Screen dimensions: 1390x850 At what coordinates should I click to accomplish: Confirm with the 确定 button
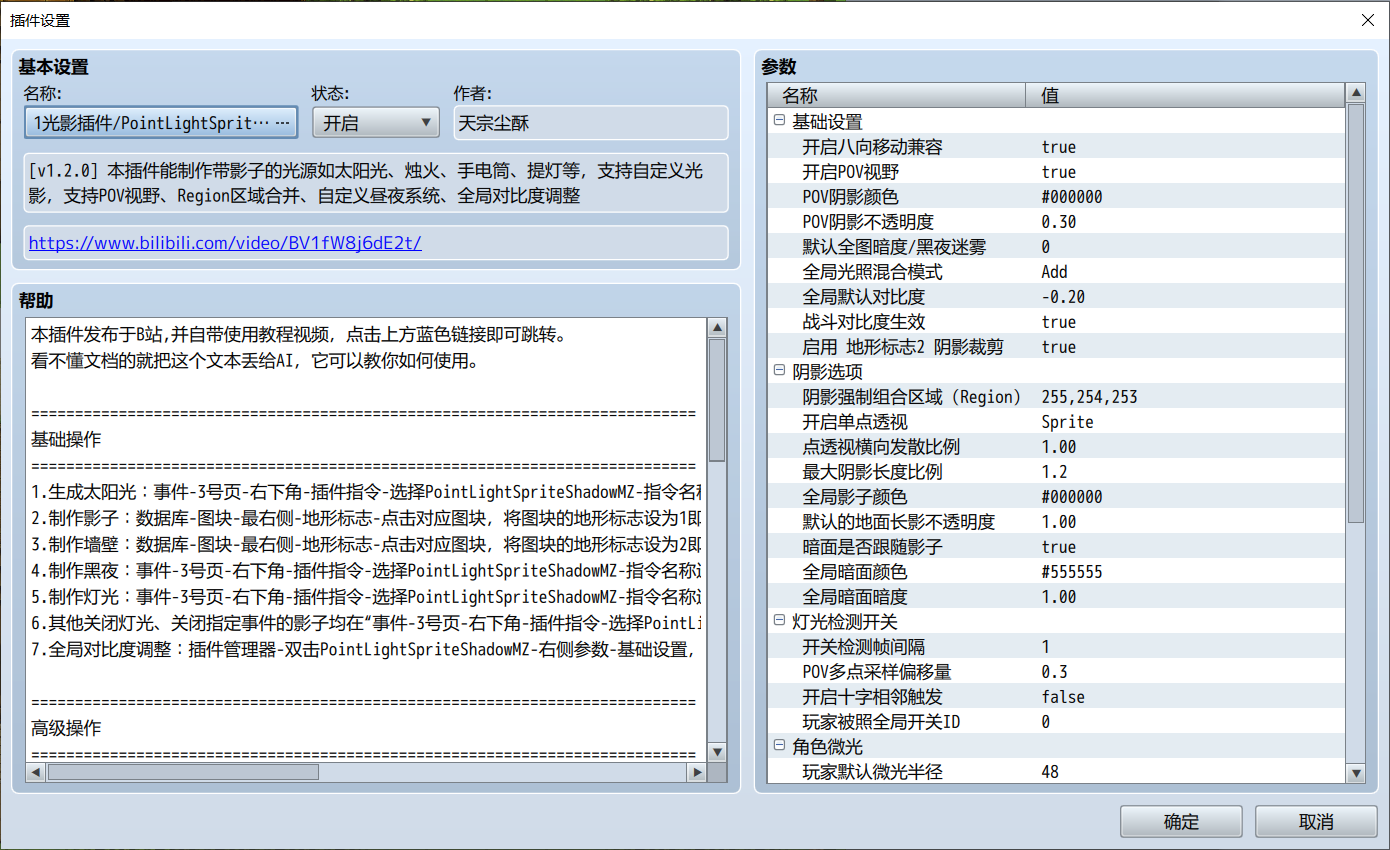point(1181,822)
